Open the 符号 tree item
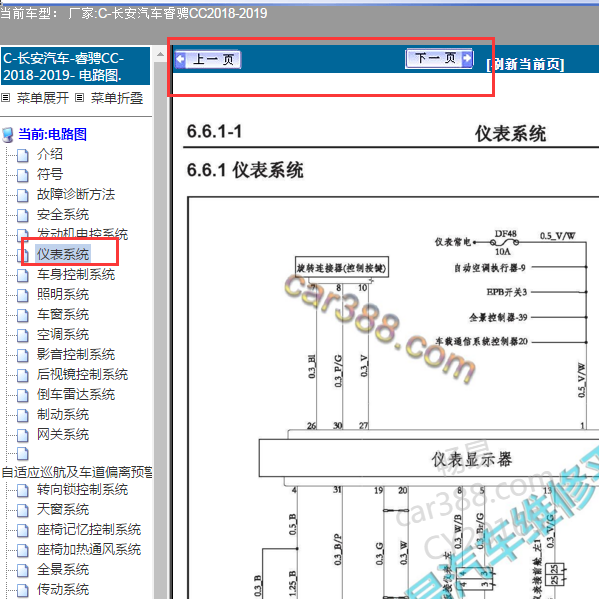Viewport: 599px width, 599px height. click(50, 174)
